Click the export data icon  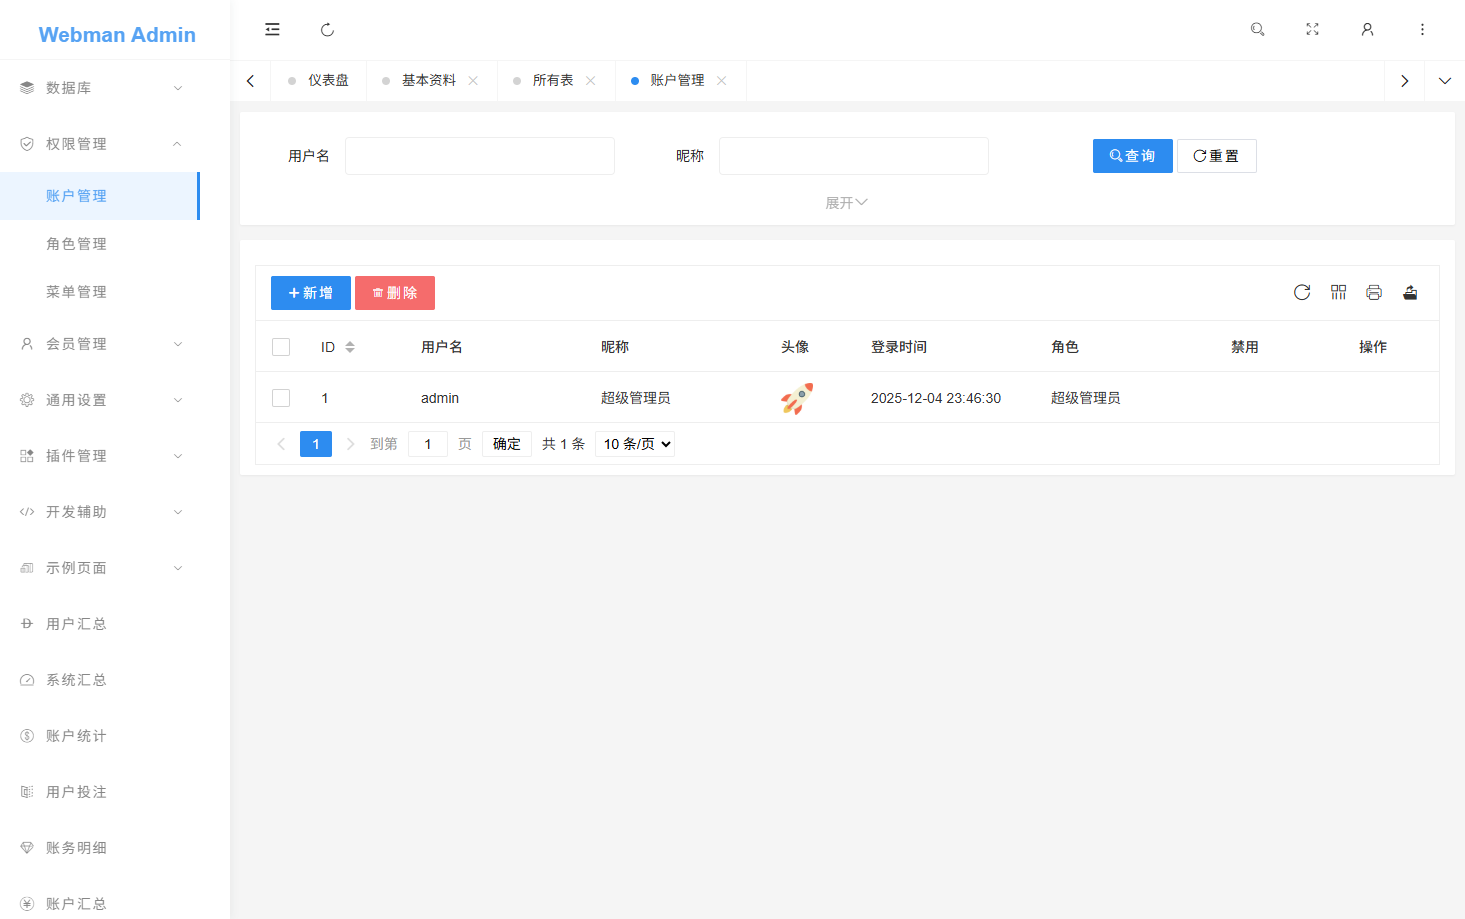(1410, 292)
